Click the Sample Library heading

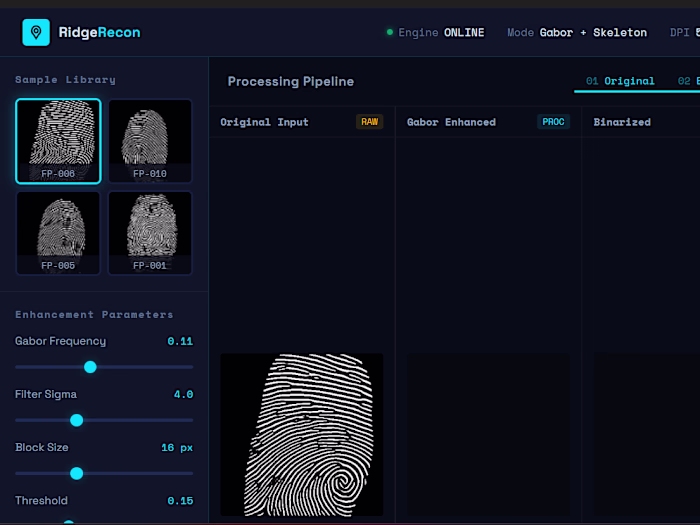pyautogui.click(x=66, y=80)
